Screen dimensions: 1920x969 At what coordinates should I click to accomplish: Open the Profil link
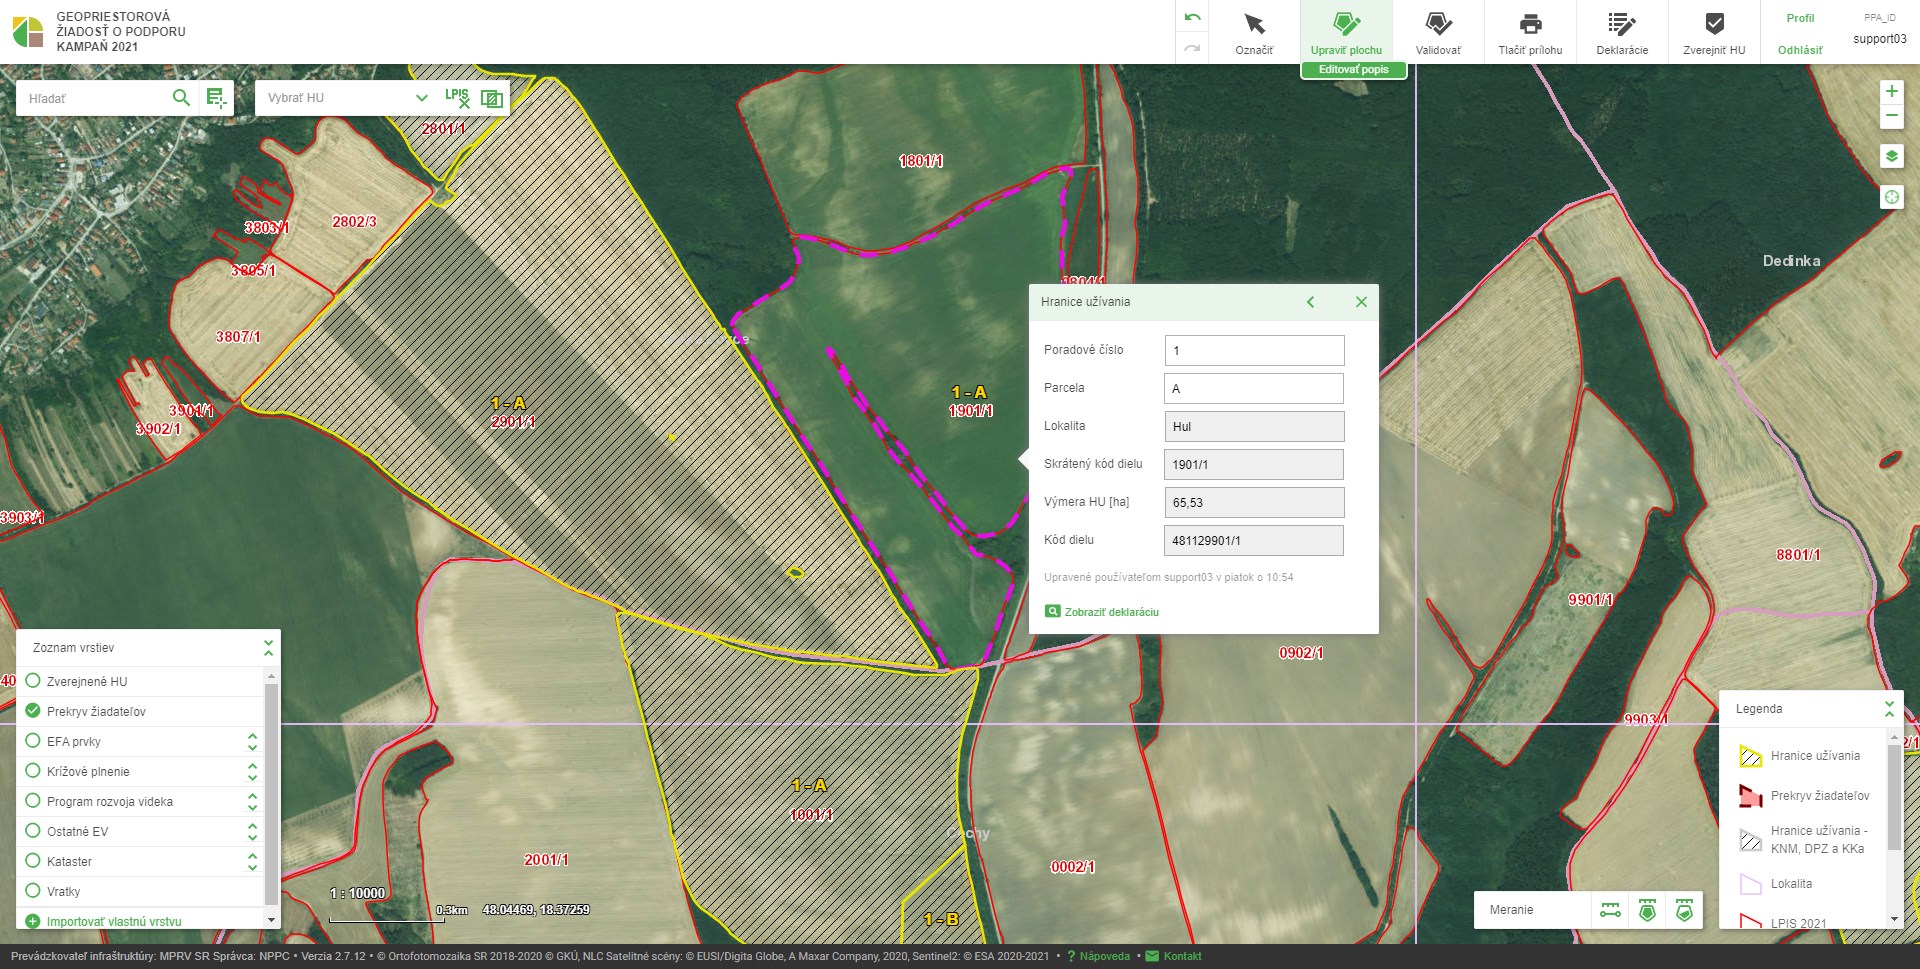[1800, 18]
